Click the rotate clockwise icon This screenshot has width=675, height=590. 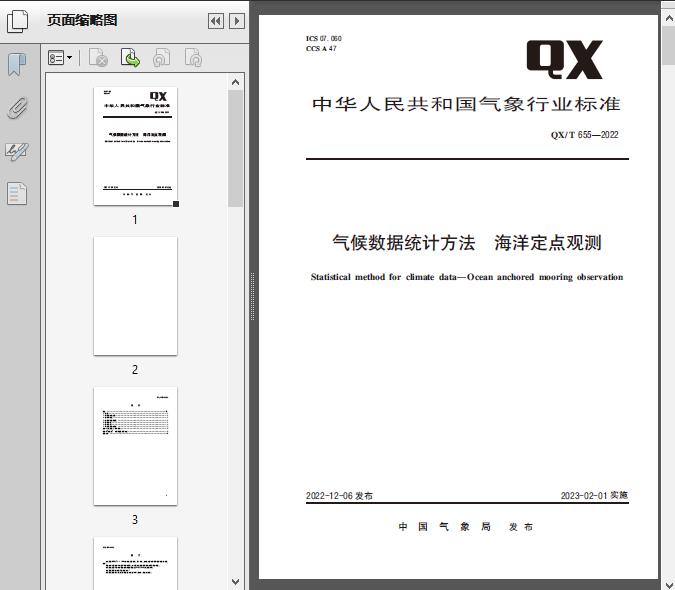click(x=193, y=58)
